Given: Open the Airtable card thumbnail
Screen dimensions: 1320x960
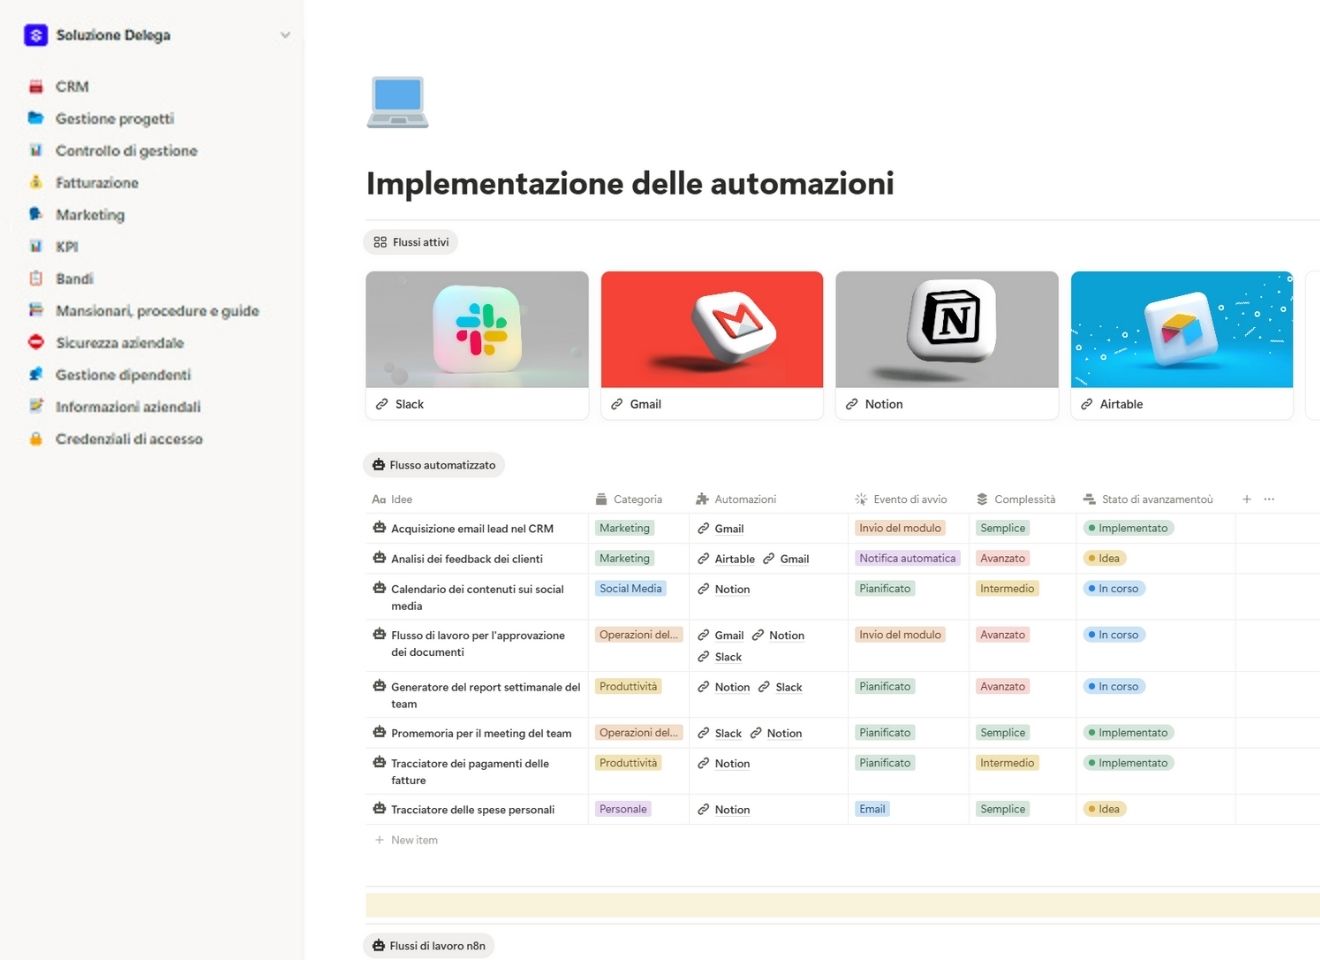Looking at the screenshot, I should point(1181,330).
